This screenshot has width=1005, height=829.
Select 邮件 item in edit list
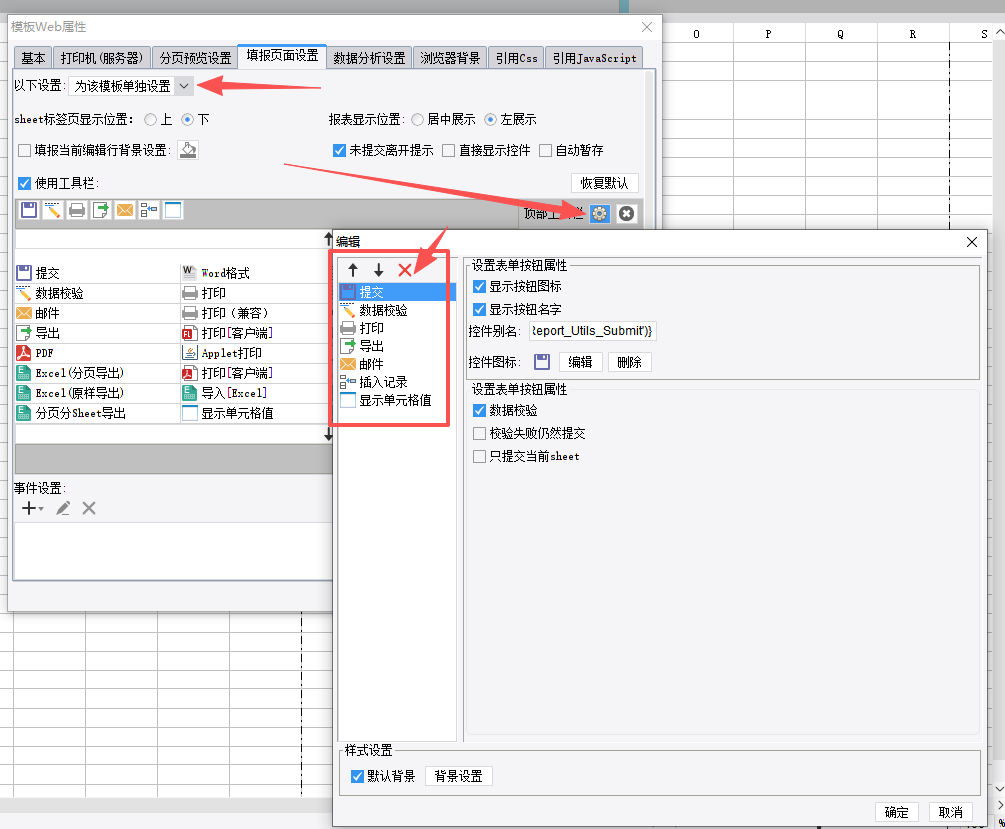(x=397, y=364)
